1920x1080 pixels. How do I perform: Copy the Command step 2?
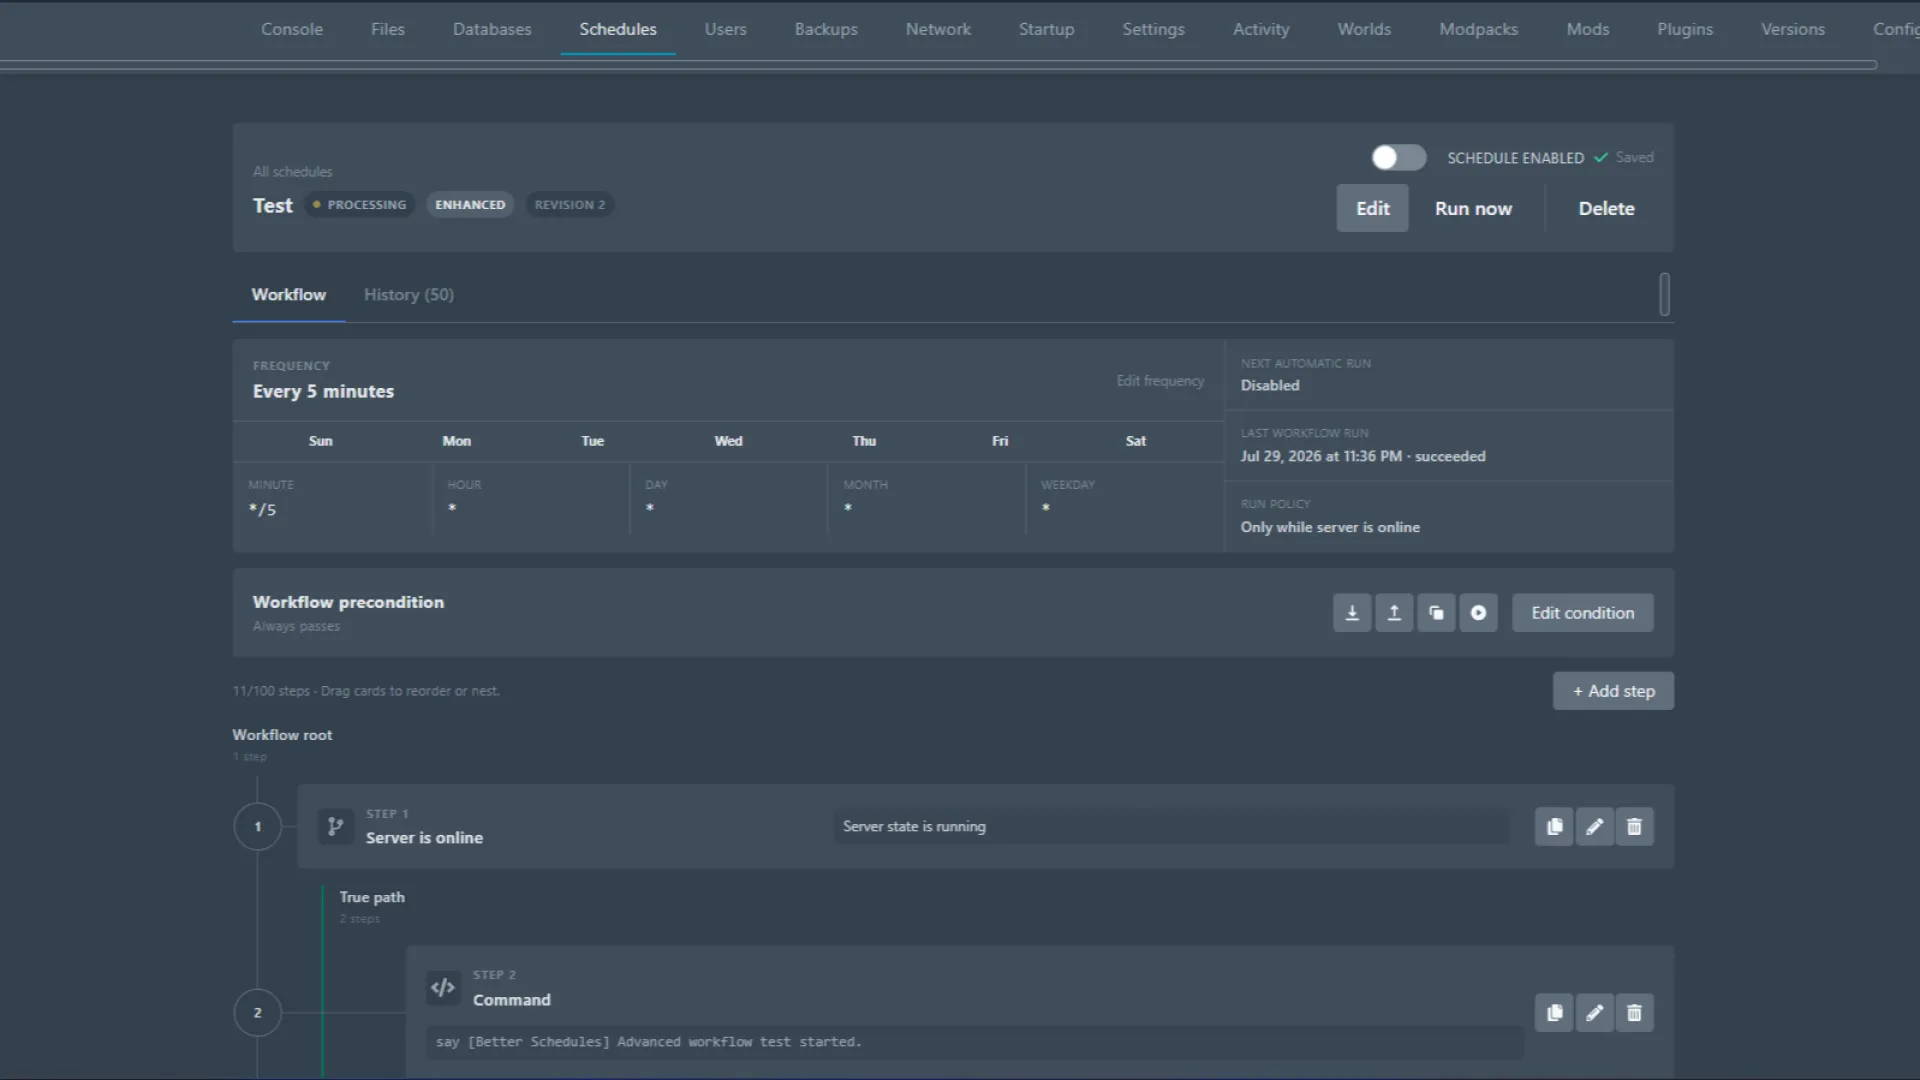(1554, 1013)
